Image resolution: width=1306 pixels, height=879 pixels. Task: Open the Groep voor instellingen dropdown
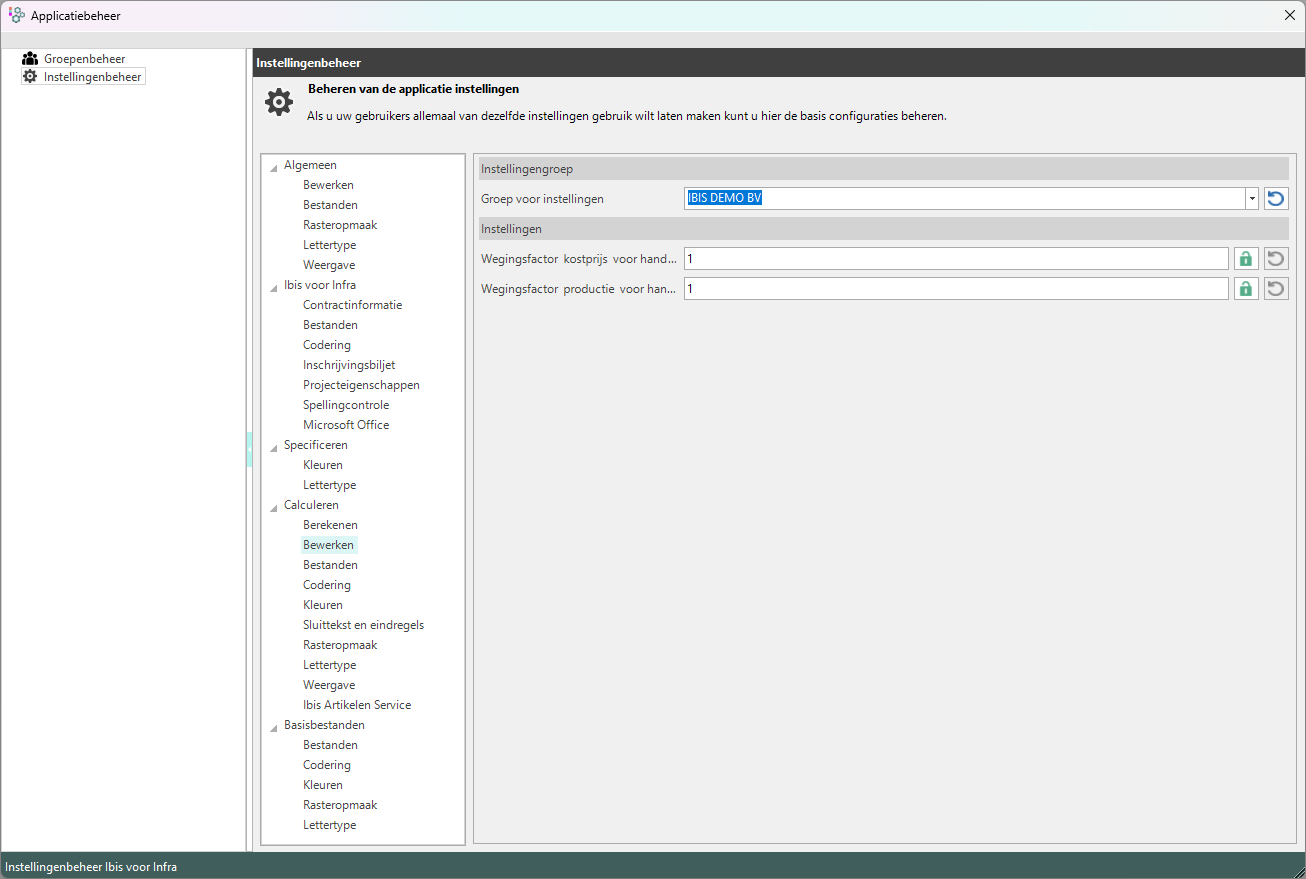pyautogui.click(x=1251, y=199)
